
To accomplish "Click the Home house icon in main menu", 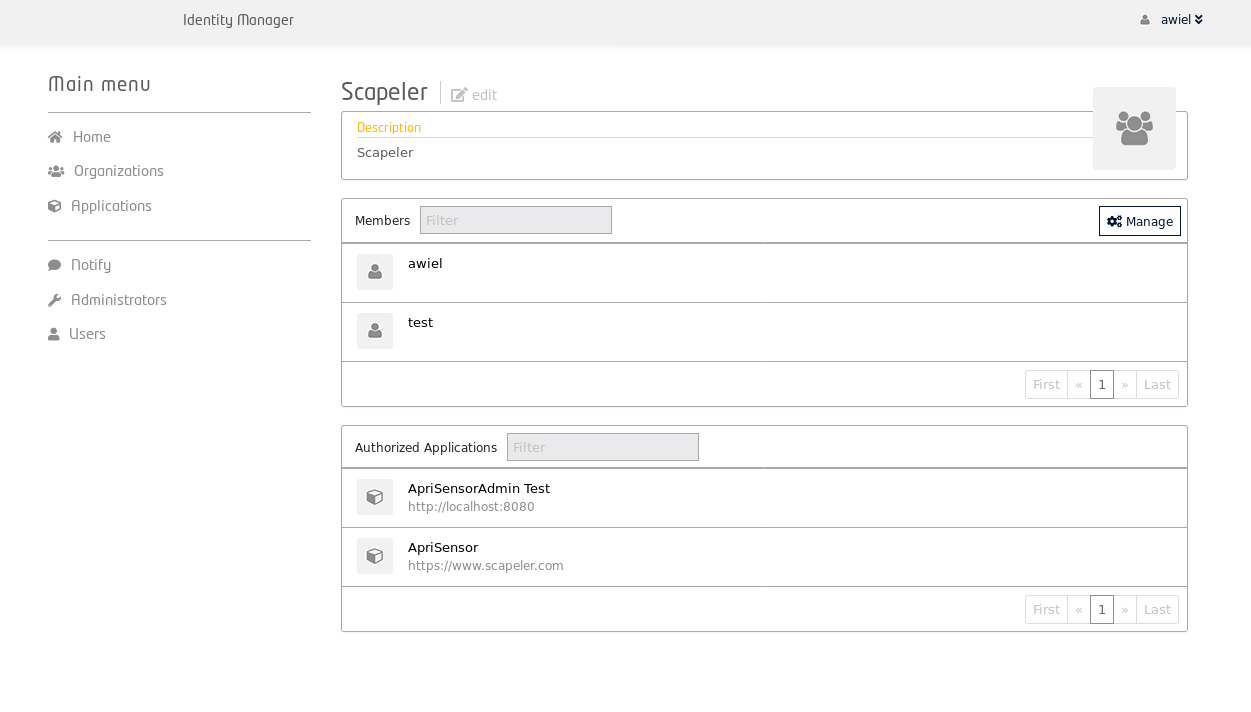I will click(x=55, y=137).
